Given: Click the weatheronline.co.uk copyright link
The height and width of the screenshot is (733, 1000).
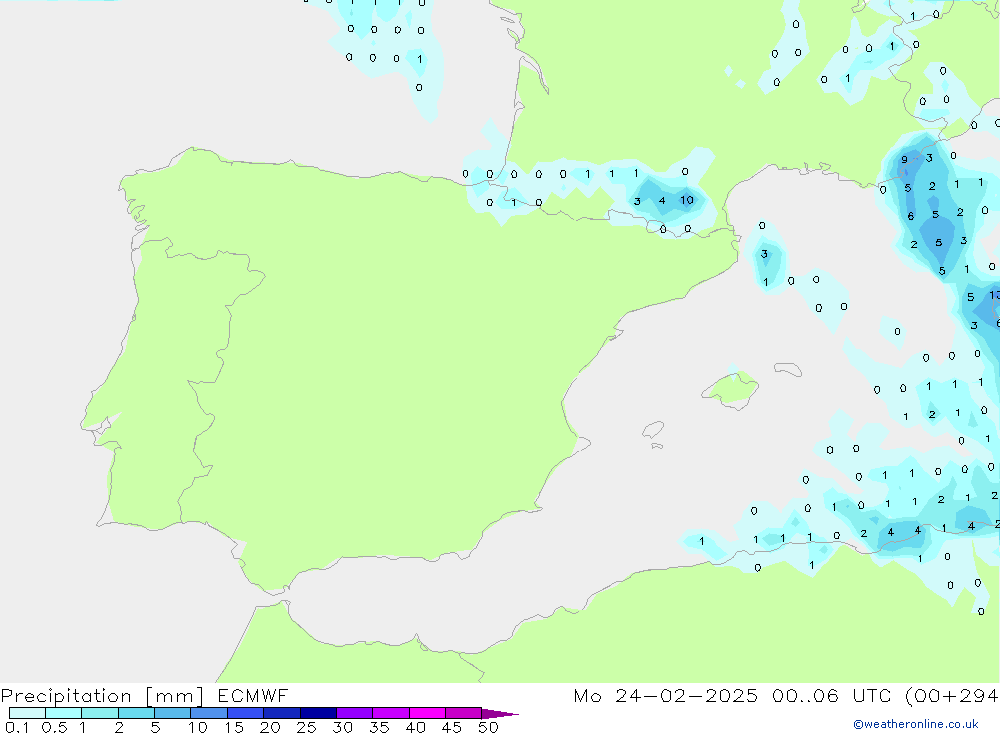Looking at the screenshot, I should [915, 724].
